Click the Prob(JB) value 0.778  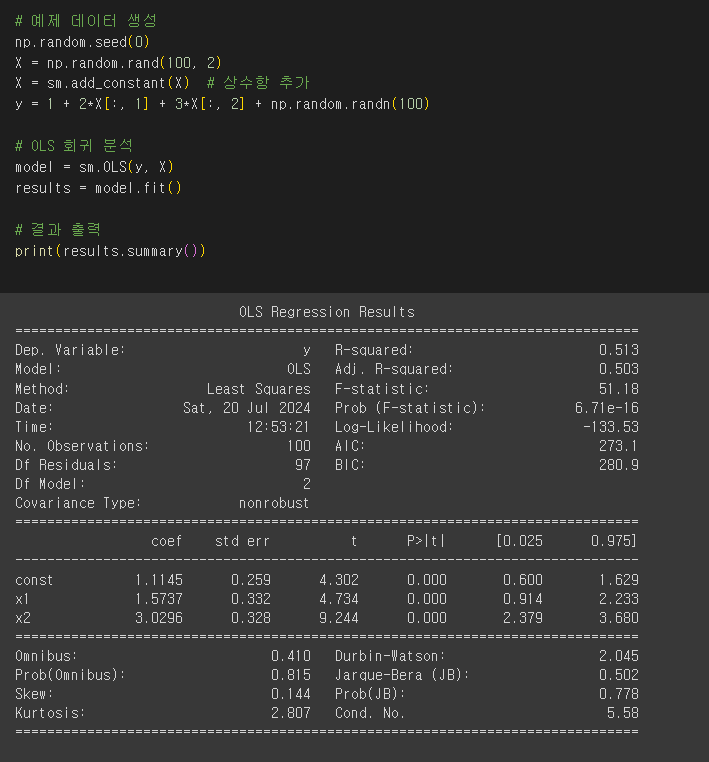619,694
